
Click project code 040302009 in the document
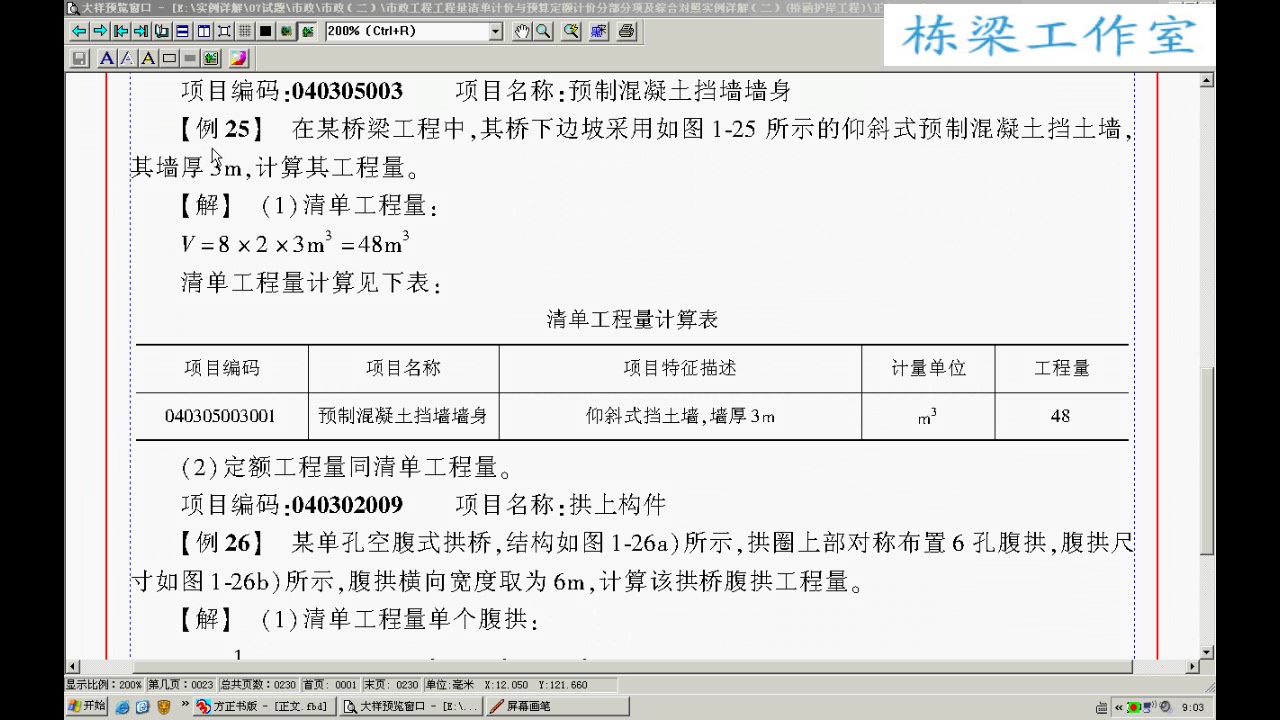[347, 505]
